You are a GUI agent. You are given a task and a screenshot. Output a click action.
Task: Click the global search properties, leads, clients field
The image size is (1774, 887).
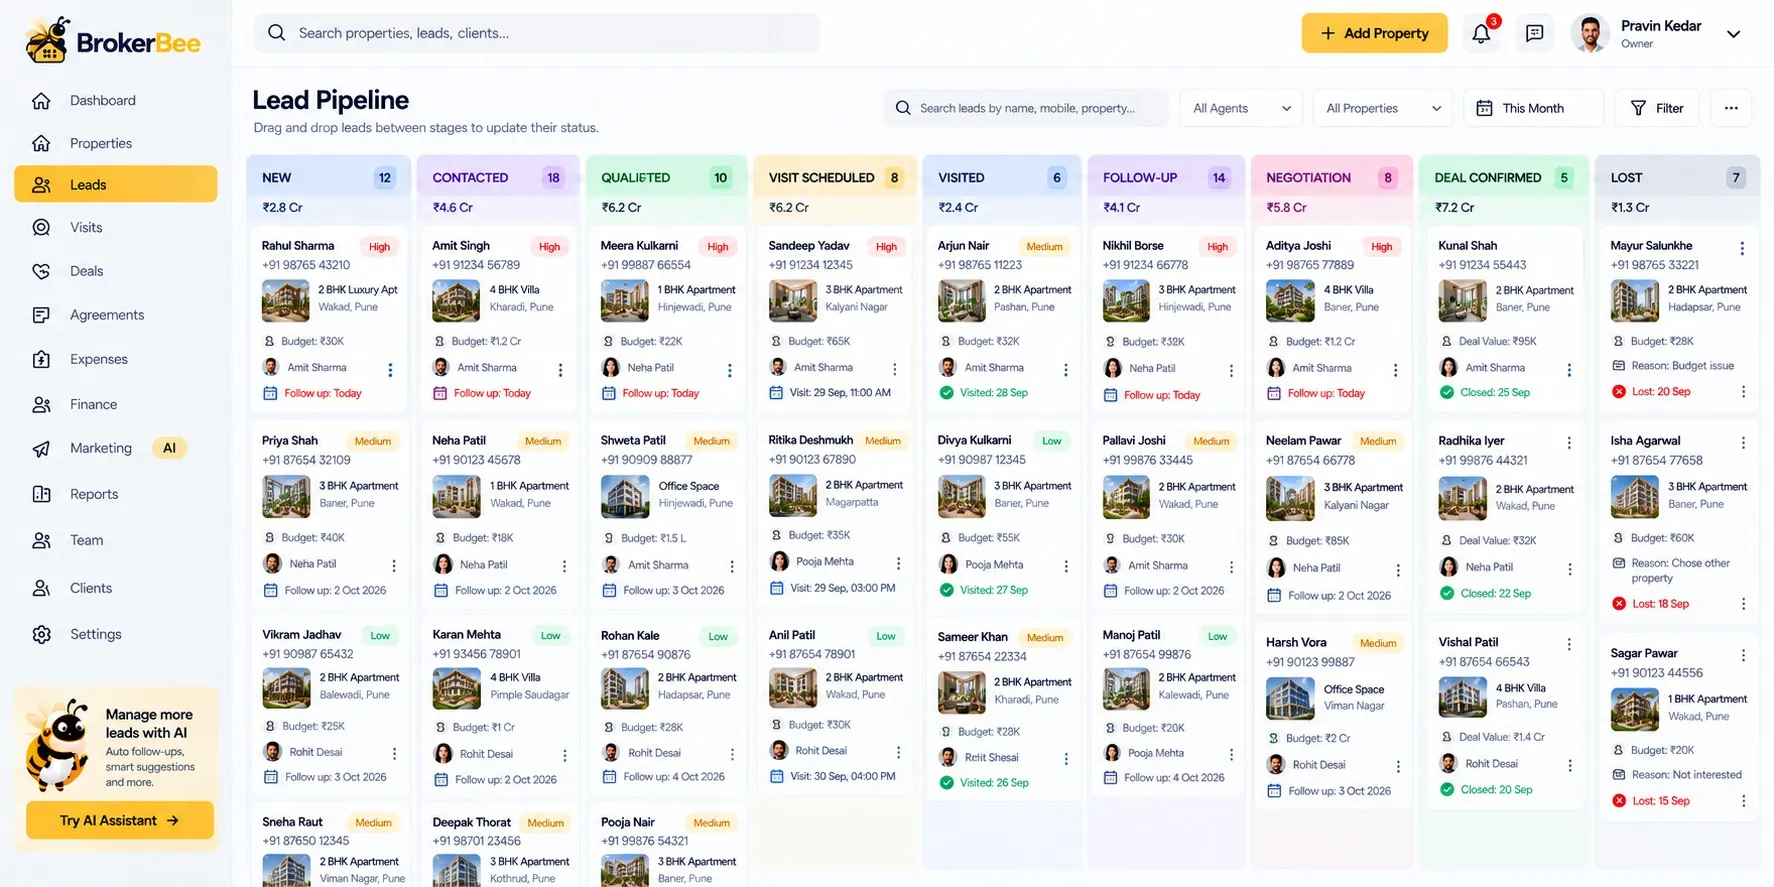tap(536, 33)
